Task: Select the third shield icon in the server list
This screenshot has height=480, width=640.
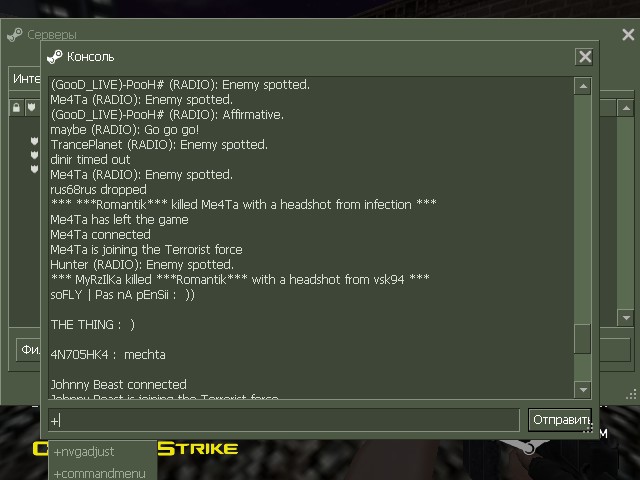Action: (x=34, y=169)
